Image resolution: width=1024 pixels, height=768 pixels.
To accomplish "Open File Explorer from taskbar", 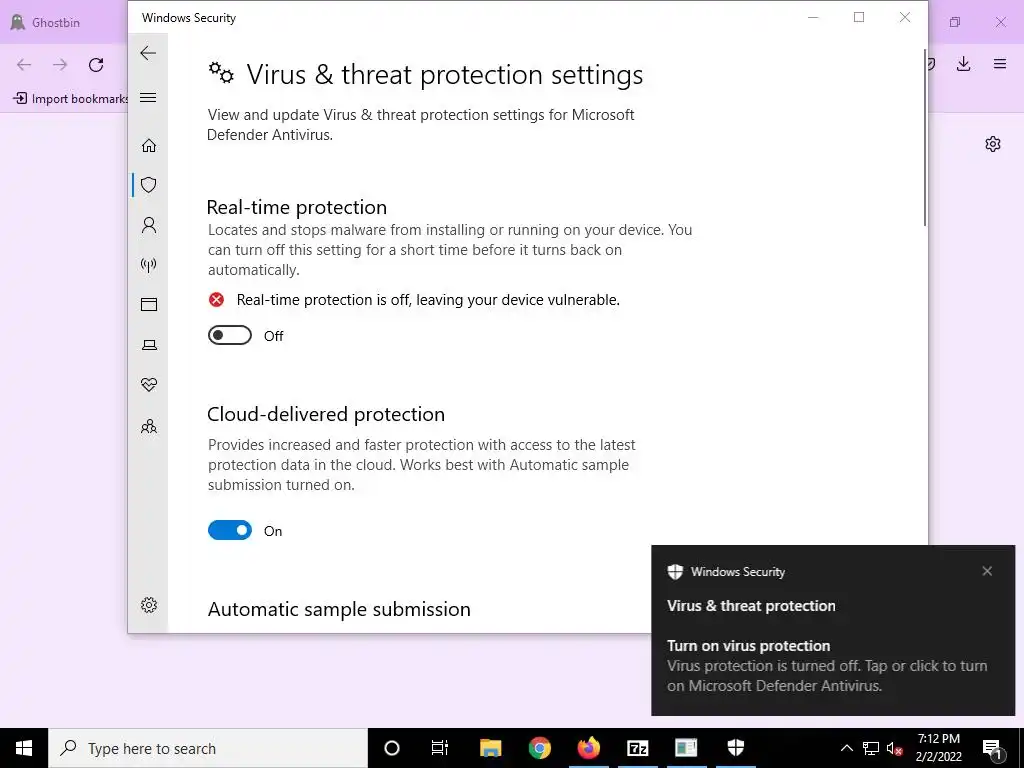I will click(x=490, y=748).
